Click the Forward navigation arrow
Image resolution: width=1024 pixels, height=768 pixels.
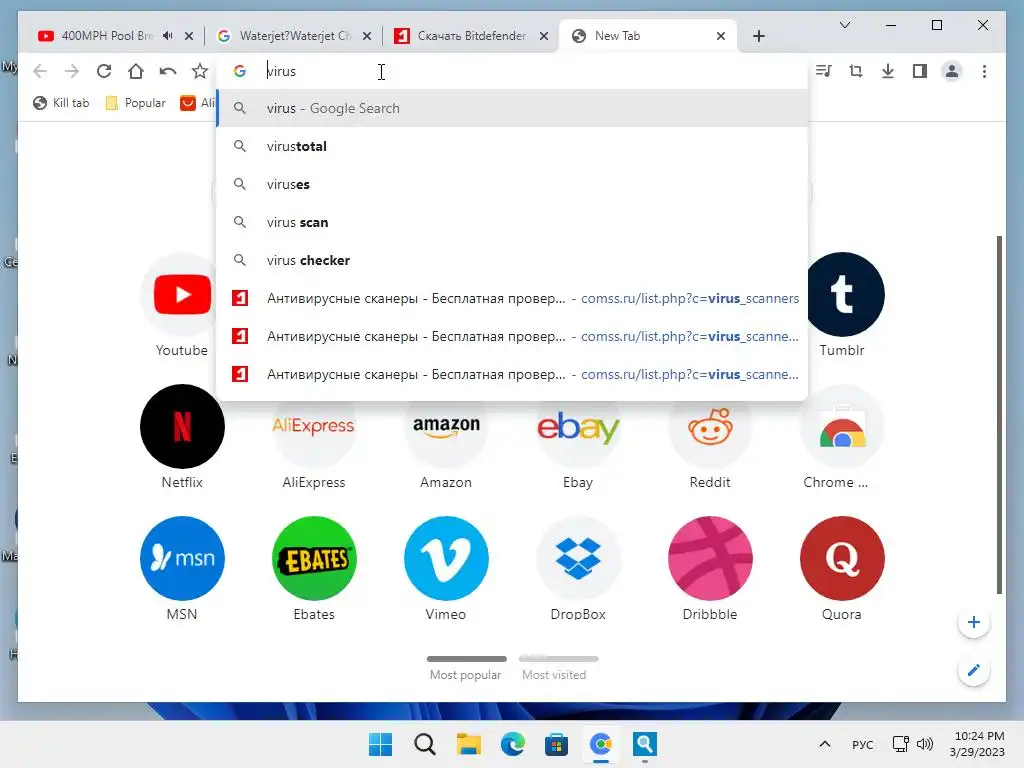click(72, 71)
